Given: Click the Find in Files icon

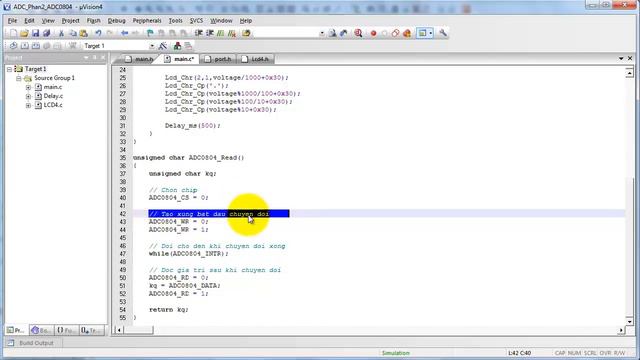Looking at the screenshot, I should click(x=246, y=33).
